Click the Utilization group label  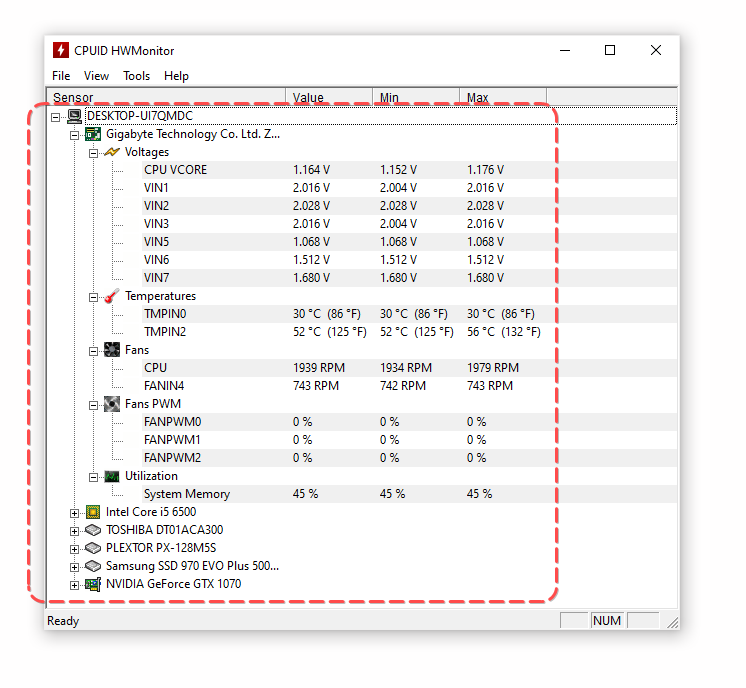click(151, 476)
